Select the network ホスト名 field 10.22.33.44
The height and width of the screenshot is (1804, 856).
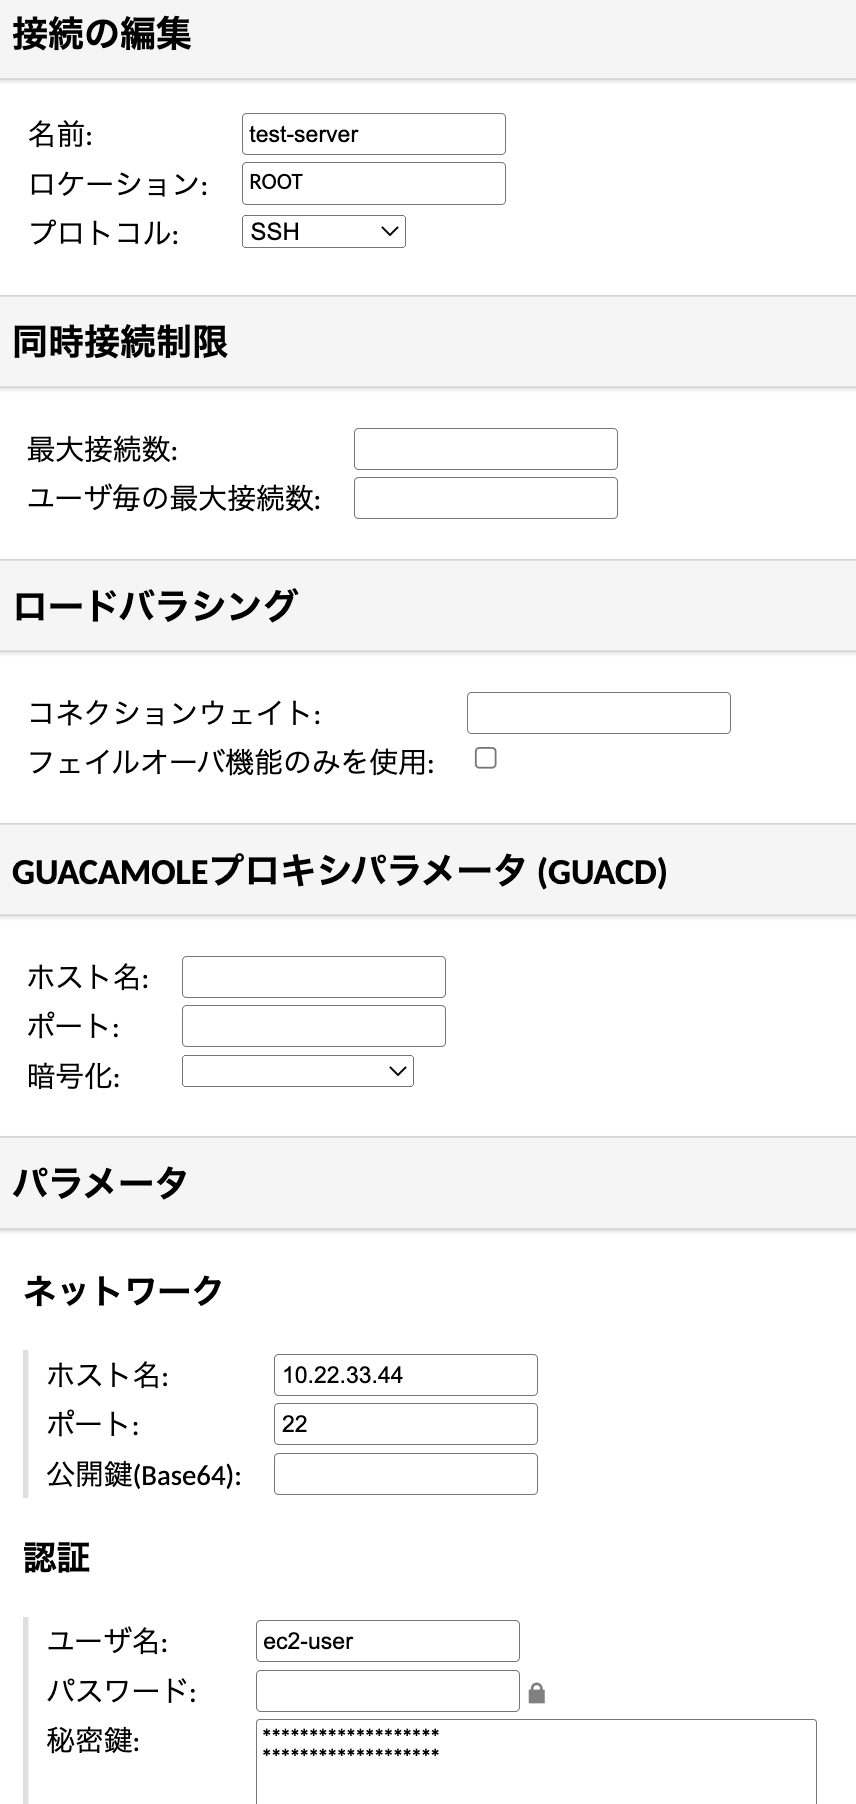coord(405,1375)
